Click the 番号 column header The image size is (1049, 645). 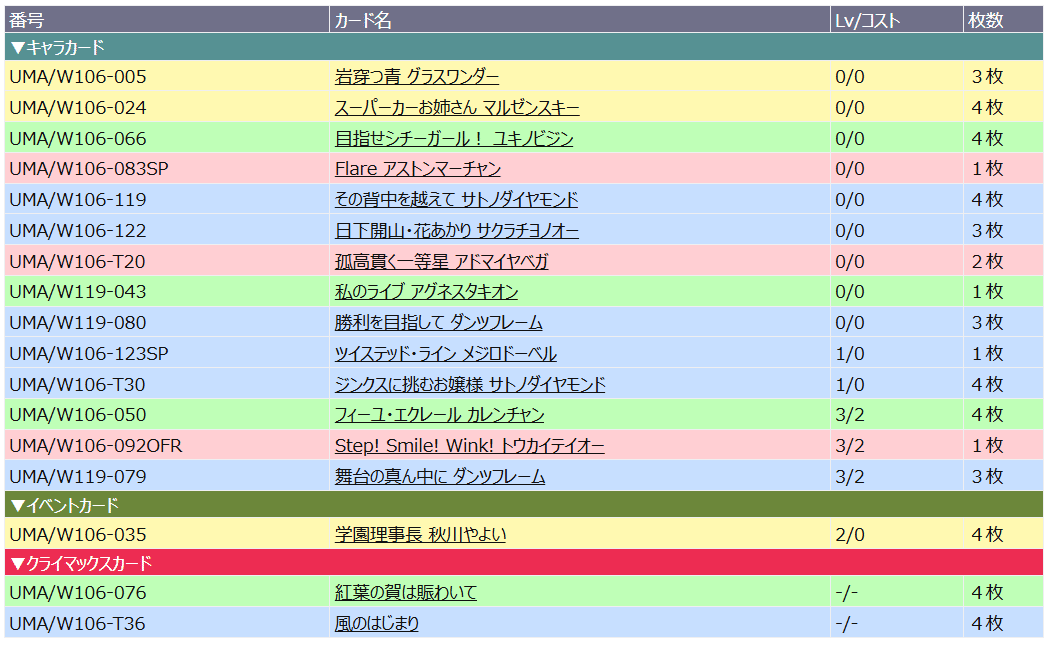coord(167,20)
